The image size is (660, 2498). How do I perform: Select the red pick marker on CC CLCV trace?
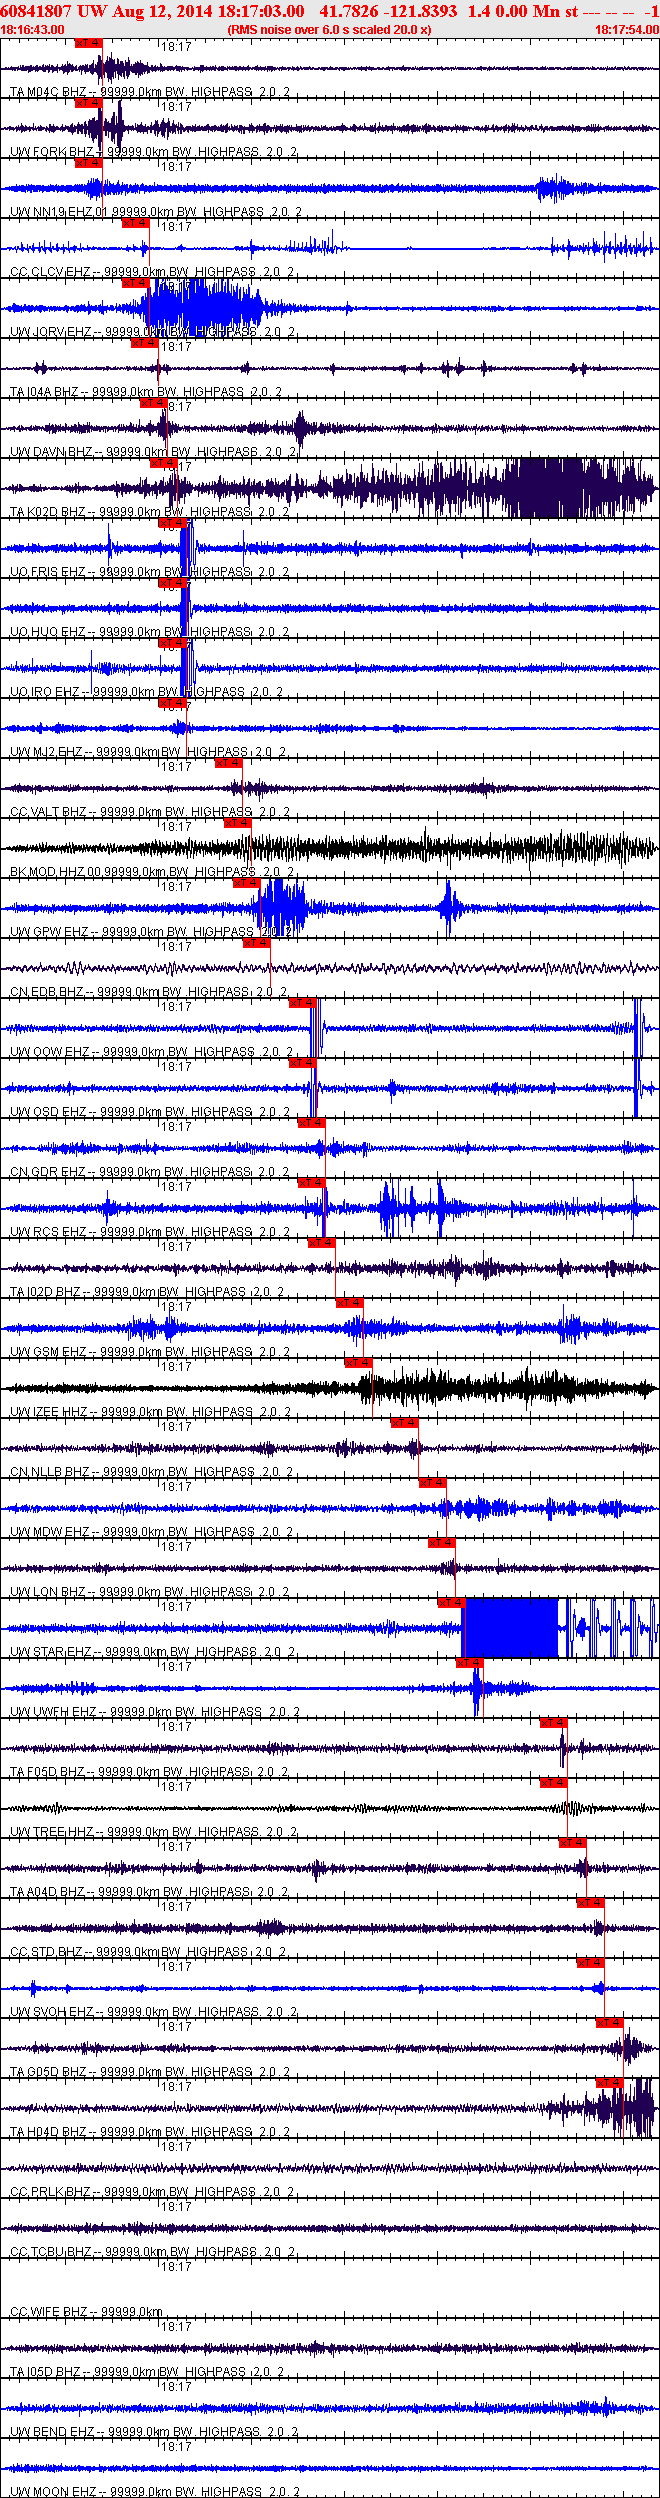point(135,223)
